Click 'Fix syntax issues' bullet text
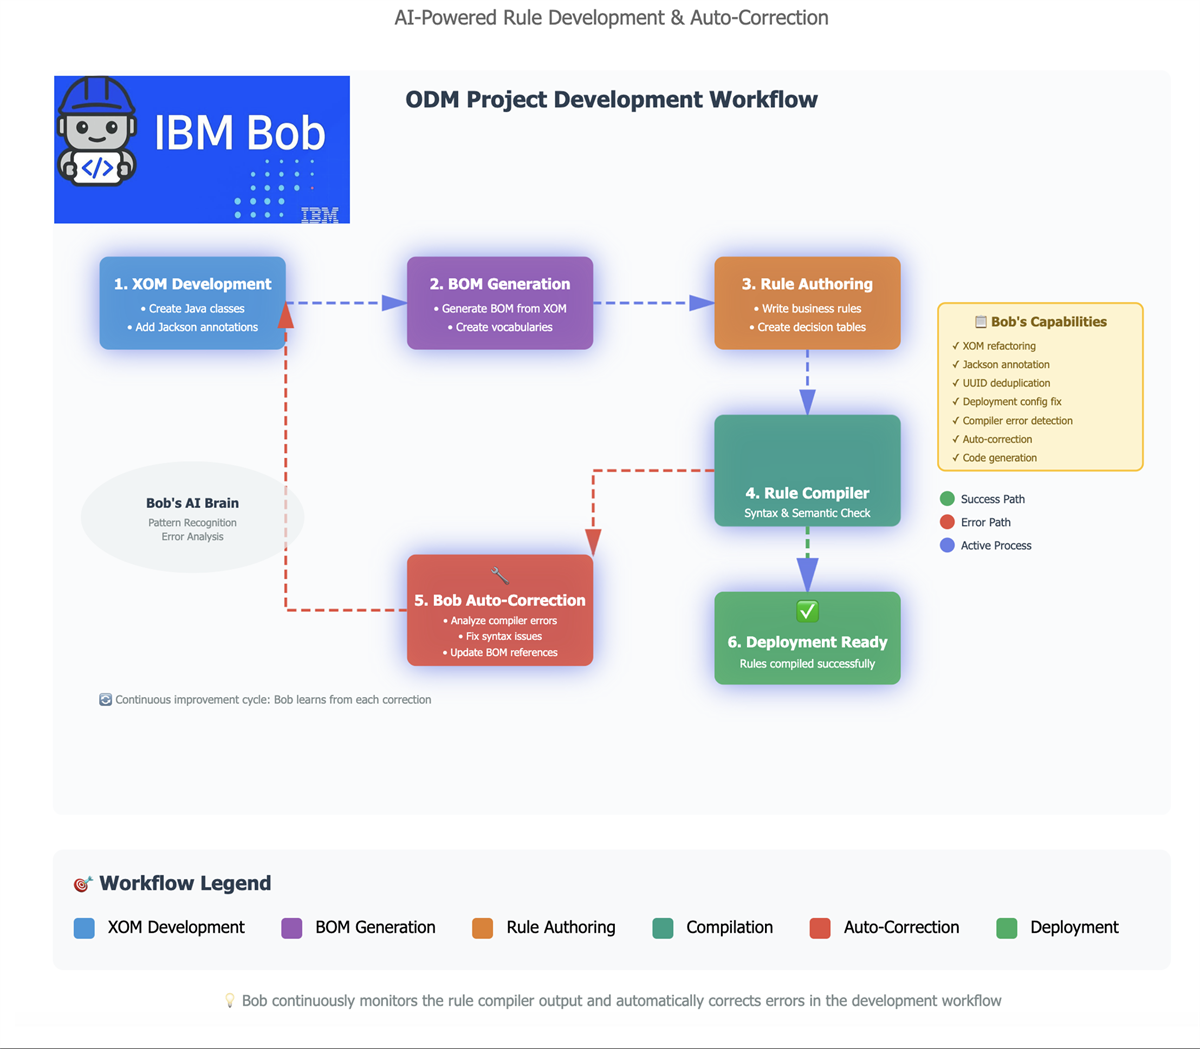 pyautogui.click(x=504, y=636)
